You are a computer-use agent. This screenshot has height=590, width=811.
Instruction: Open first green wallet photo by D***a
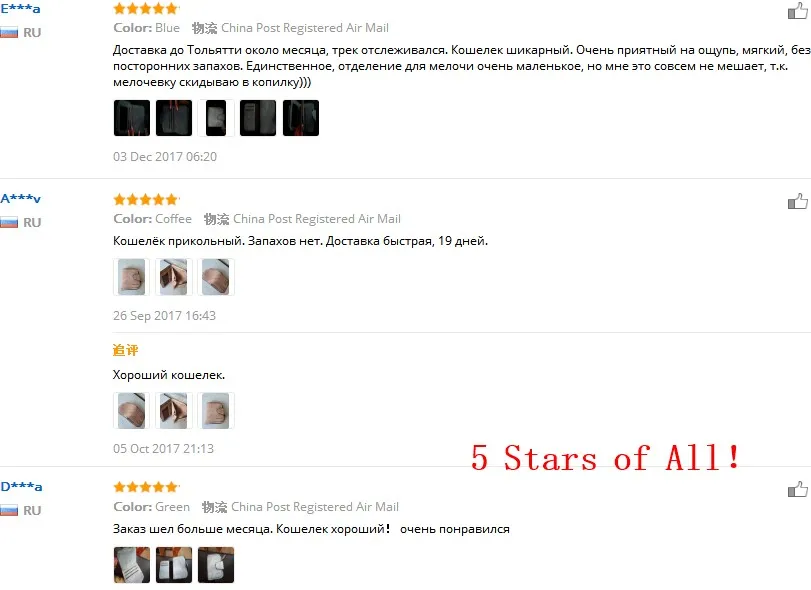tap(132, 565)
